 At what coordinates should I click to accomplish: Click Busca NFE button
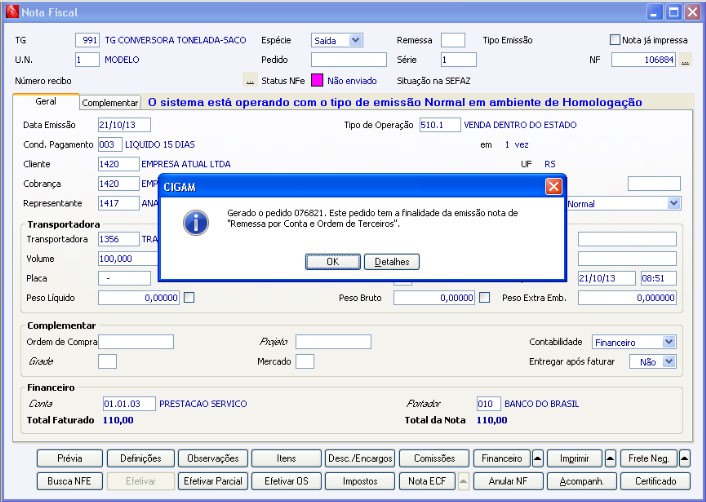[x=70, y=481]
